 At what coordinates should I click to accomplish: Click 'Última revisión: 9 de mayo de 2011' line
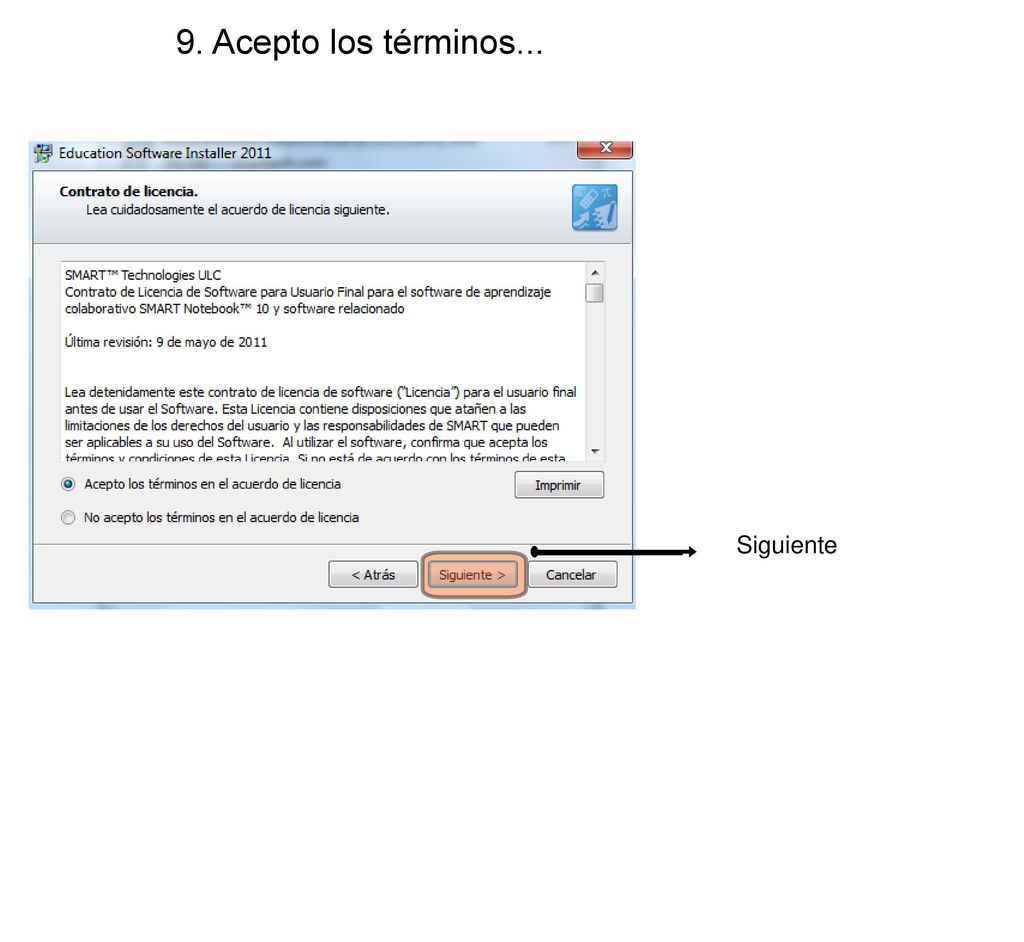[x=166, y=342]
